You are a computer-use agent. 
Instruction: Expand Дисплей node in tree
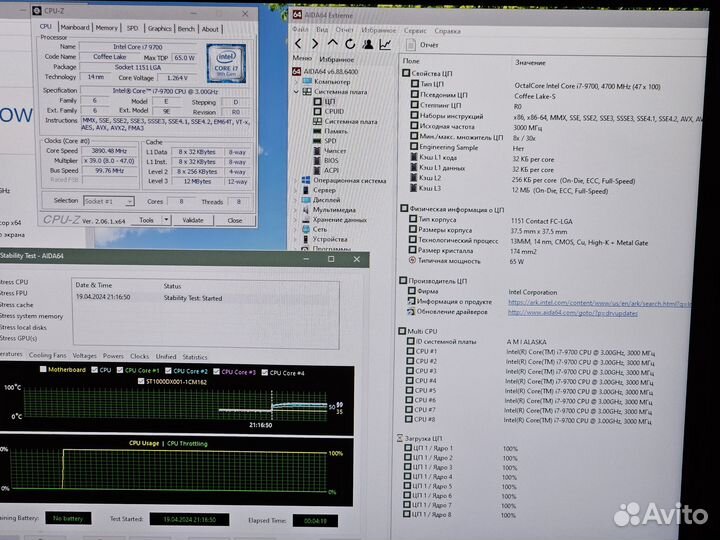tap(296, 200)
